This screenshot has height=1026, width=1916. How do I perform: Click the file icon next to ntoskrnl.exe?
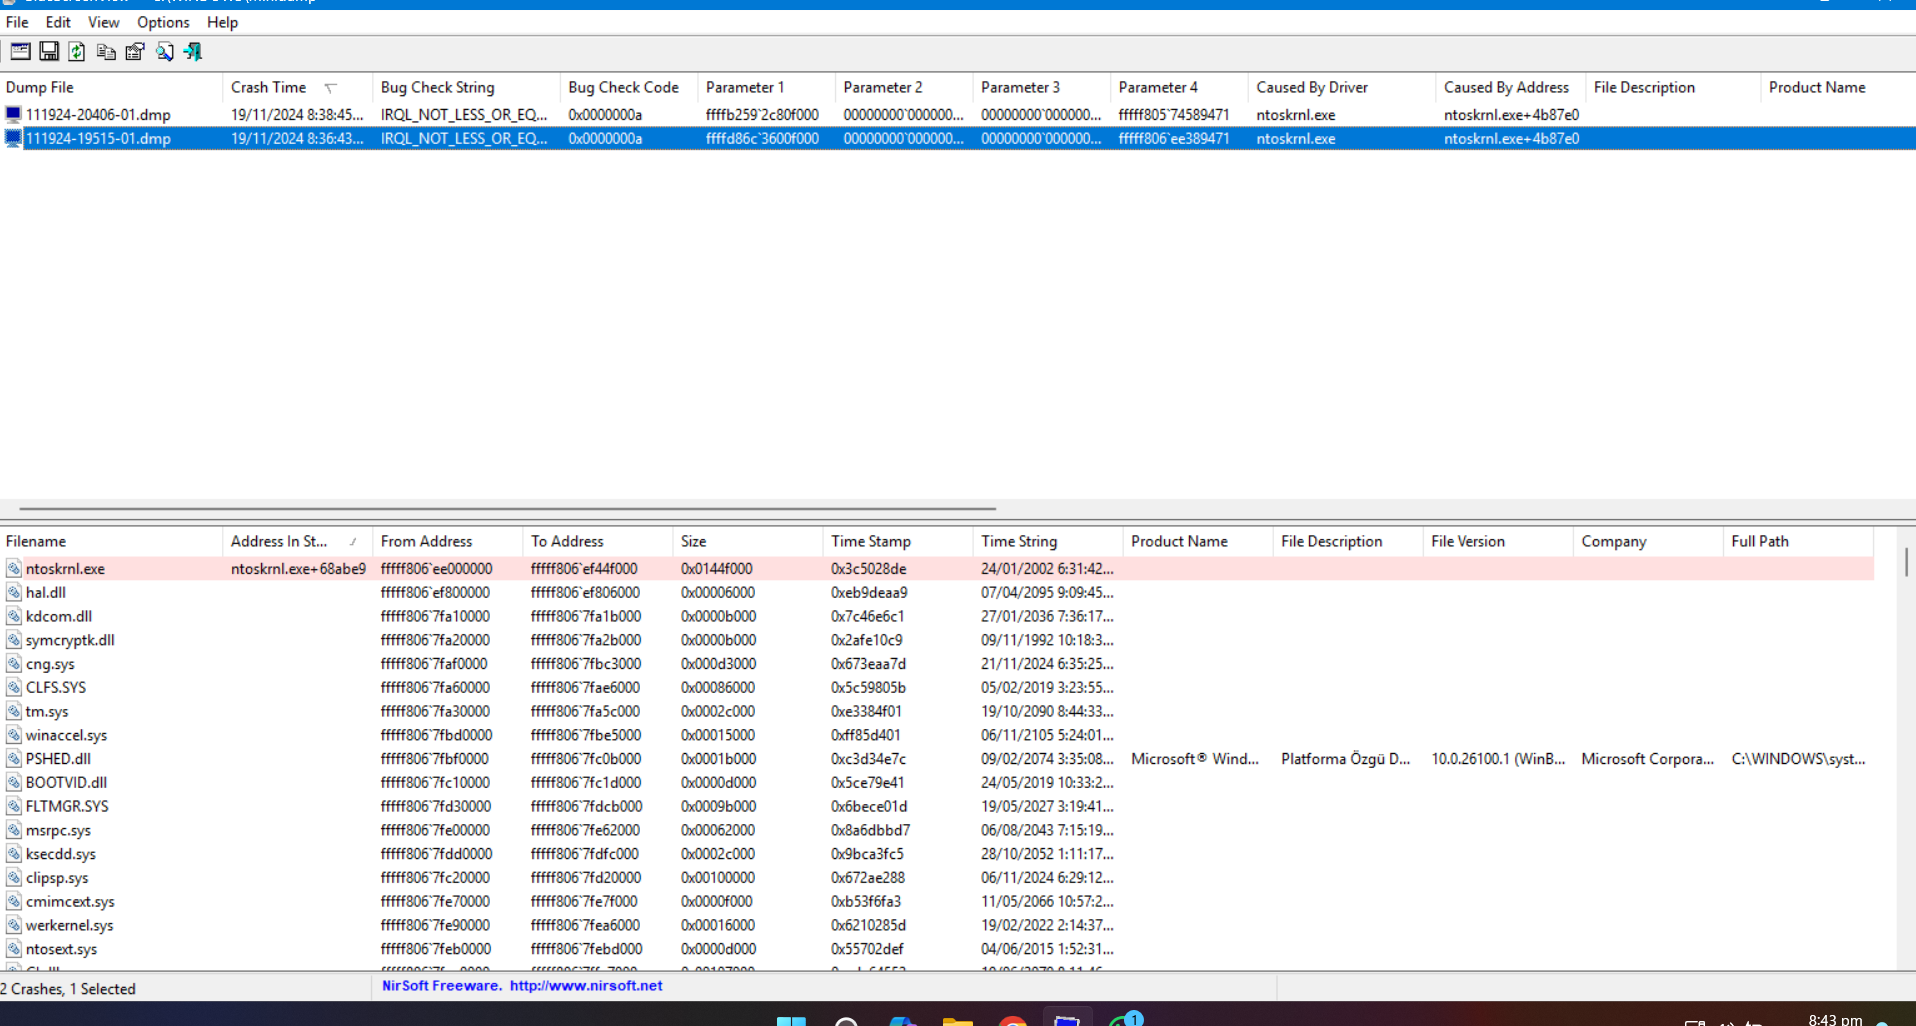coord(14,569)
